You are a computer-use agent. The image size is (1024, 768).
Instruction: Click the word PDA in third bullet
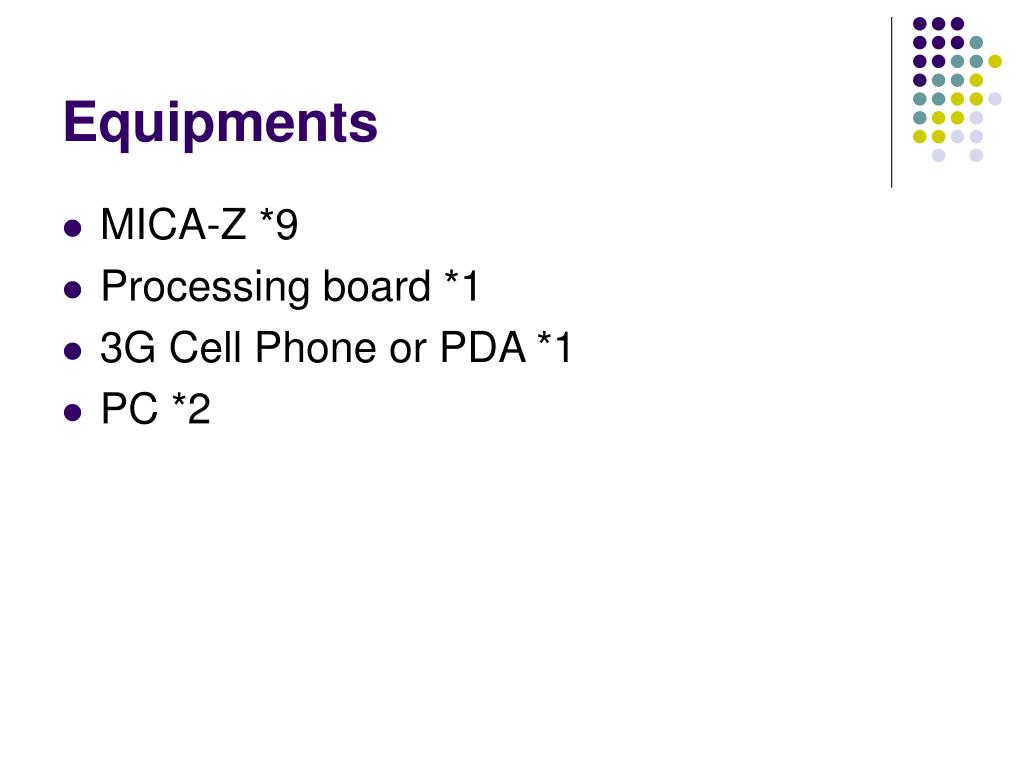pyautogui.click(x=483, y=347)
